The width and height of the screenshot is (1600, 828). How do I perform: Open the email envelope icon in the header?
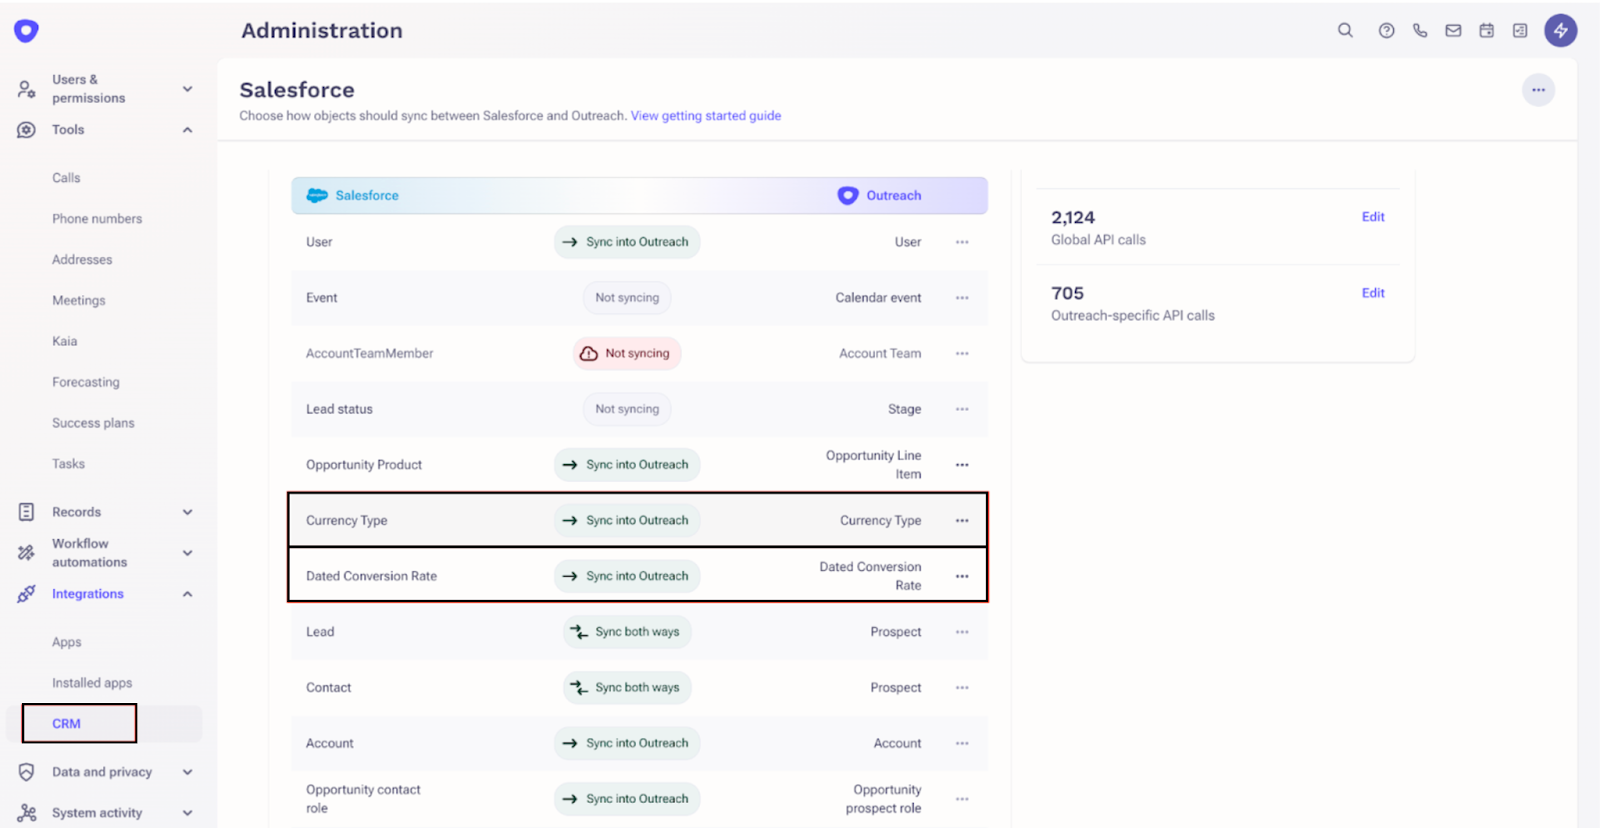coord(1453,30)
